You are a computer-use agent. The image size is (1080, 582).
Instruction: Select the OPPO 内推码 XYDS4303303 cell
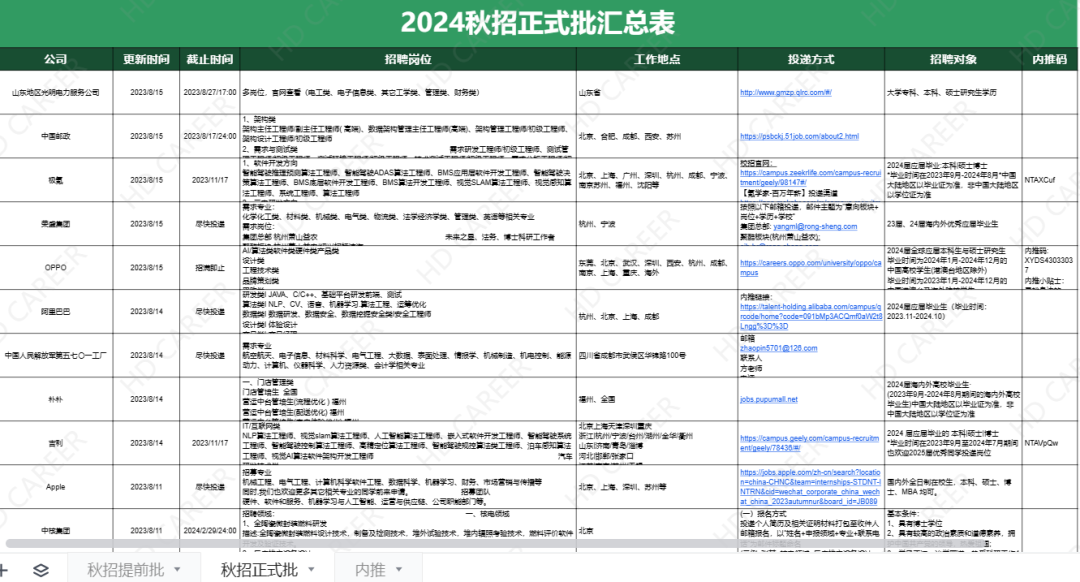click(1050, 267)
